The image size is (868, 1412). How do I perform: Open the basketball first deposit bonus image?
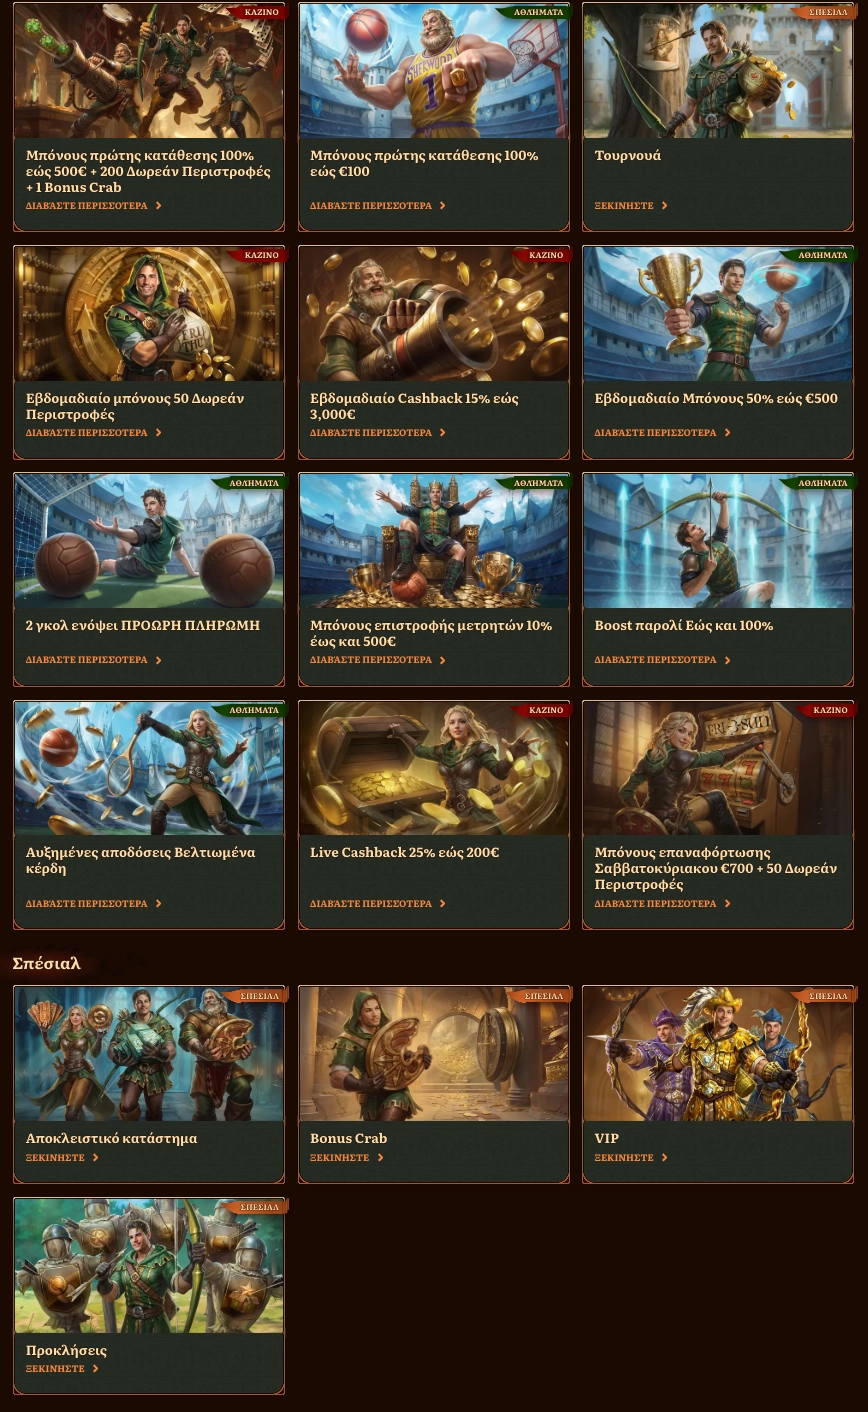pos(434,71)
